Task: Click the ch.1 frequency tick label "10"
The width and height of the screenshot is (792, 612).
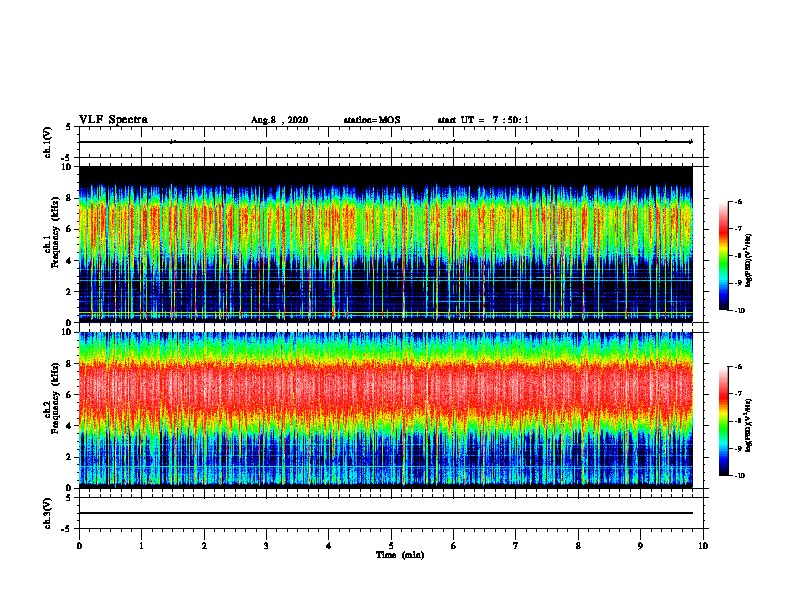Action: [67, 167]
